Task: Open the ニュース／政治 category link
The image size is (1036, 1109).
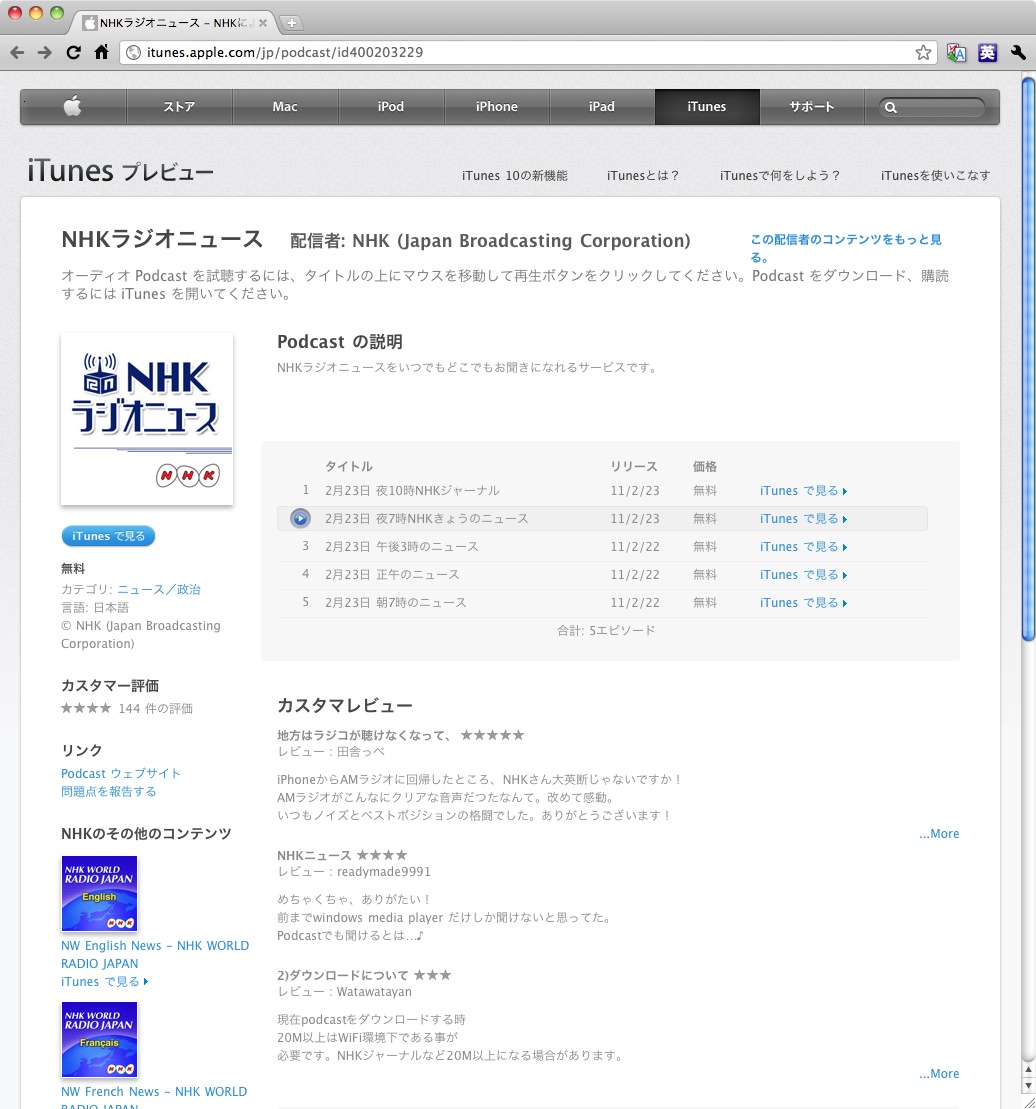Action: [159, 589]
